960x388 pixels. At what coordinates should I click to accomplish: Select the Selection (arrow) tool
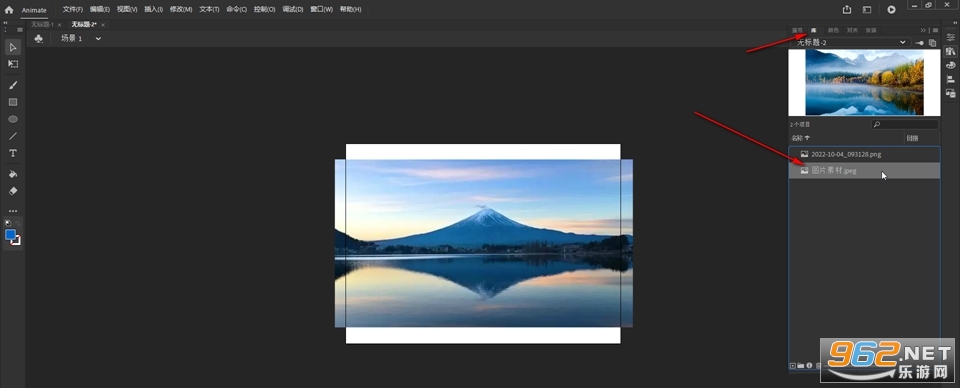coord(13,47)
